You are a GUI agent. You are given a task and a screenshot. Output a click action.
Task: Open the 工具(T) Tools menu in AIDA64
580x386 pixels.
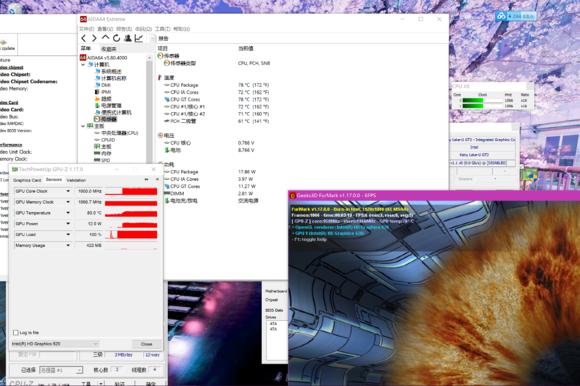click(x=162, y=29)
